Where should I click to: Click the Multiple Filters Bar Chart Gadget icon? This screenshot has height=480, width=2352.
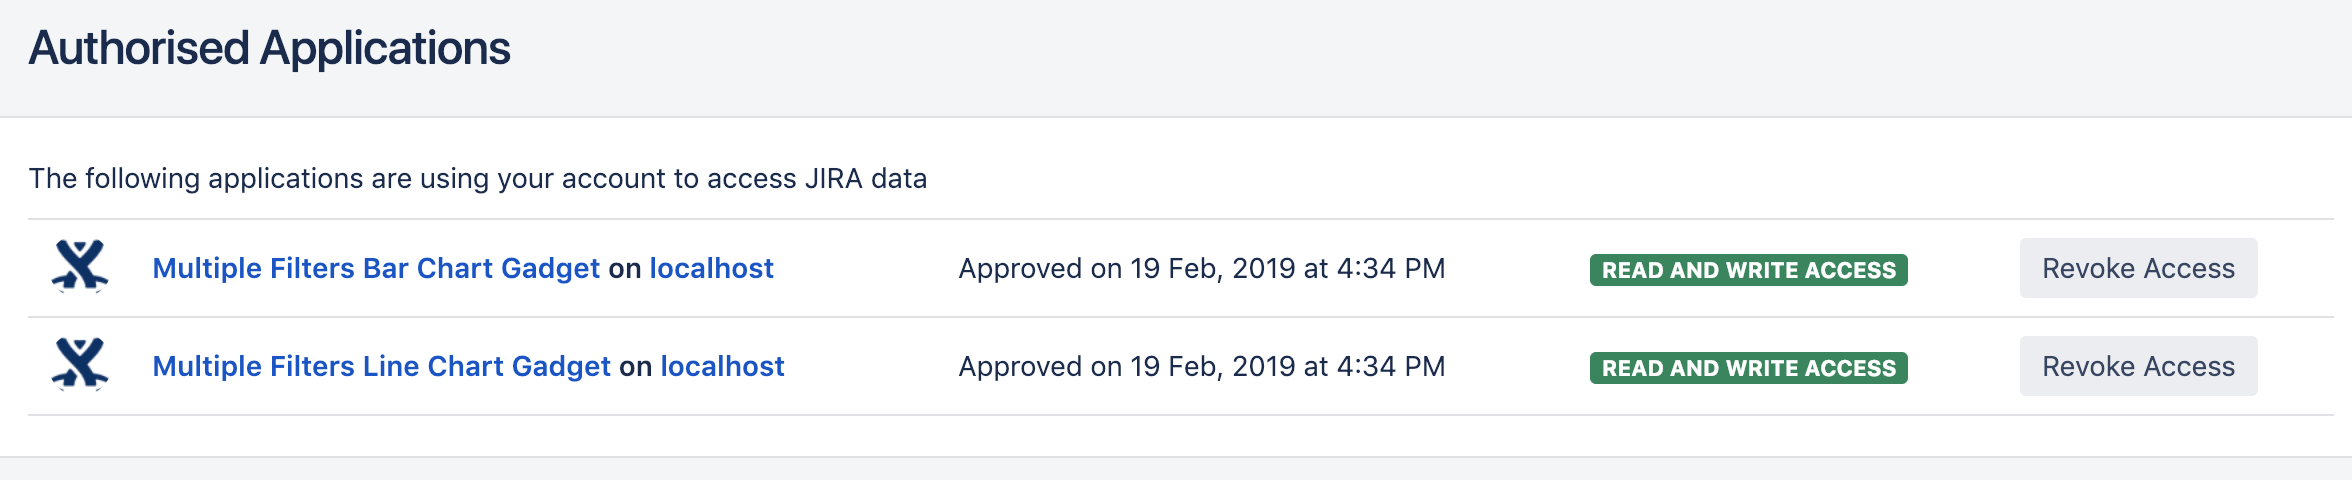[80, 267]
